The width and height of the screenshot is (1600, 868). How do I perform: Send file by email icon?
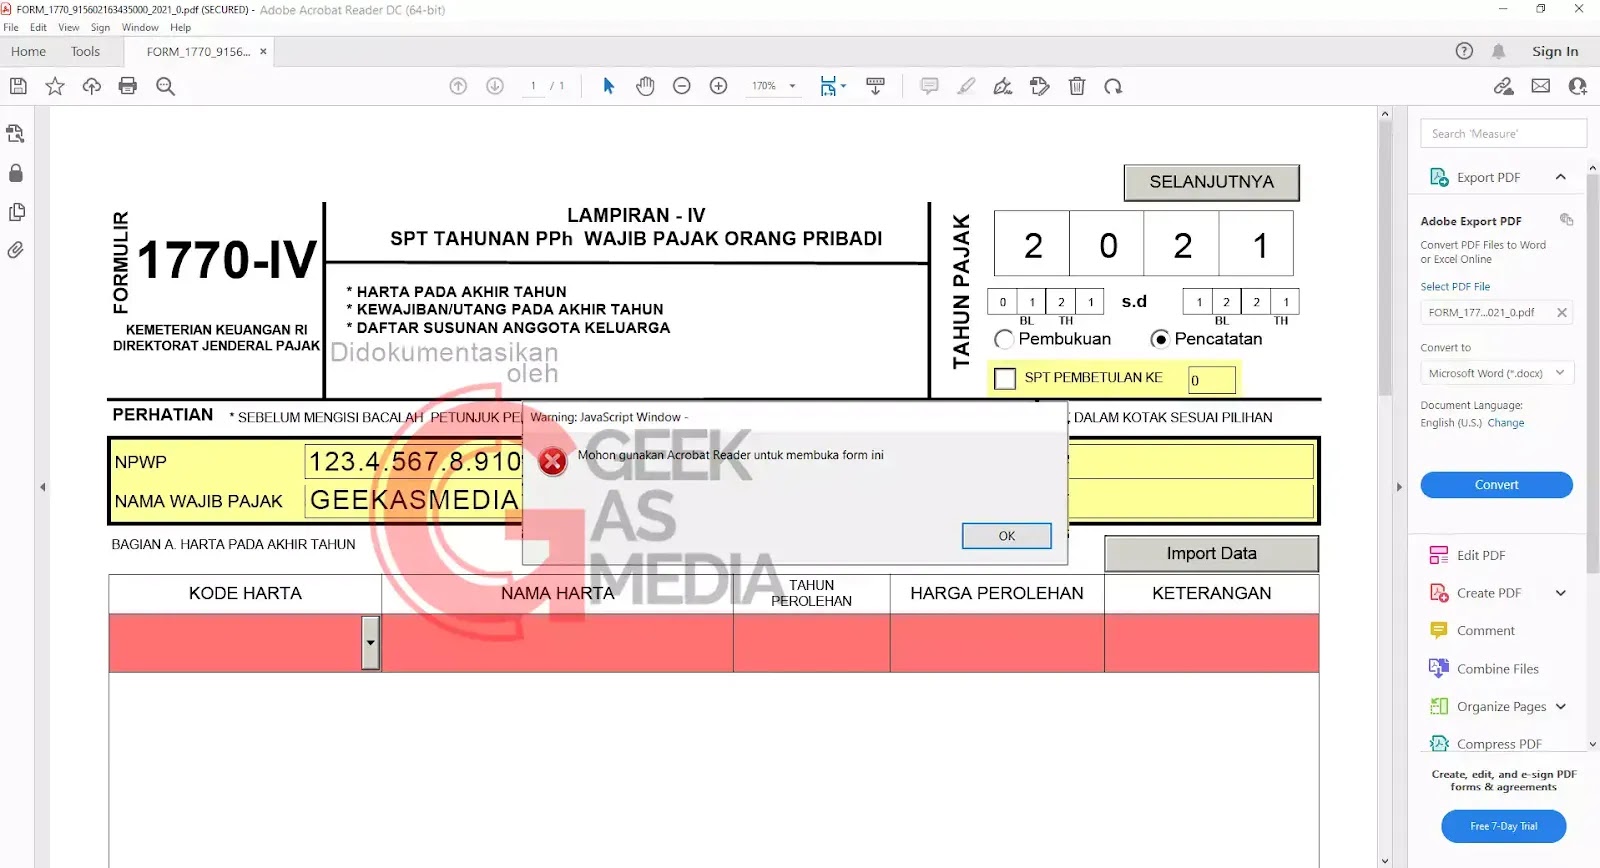(x=1541, y=86)
